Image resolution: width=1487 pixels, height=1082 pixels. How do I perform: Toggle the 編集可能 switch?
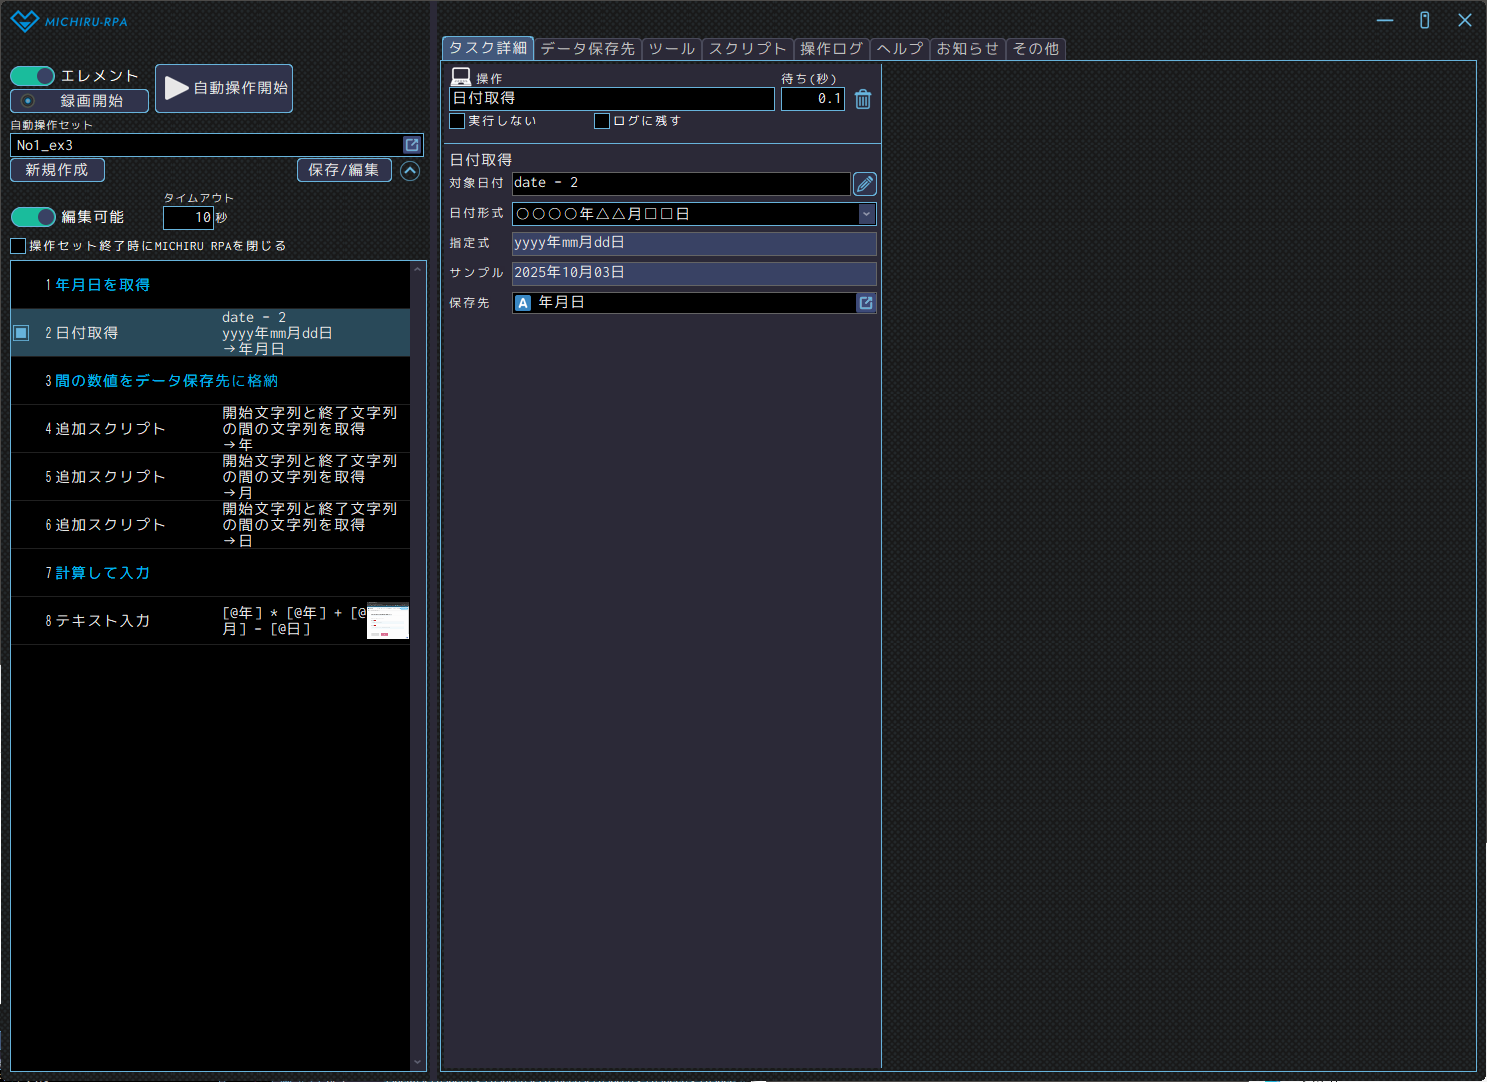[x=33, y=217]
